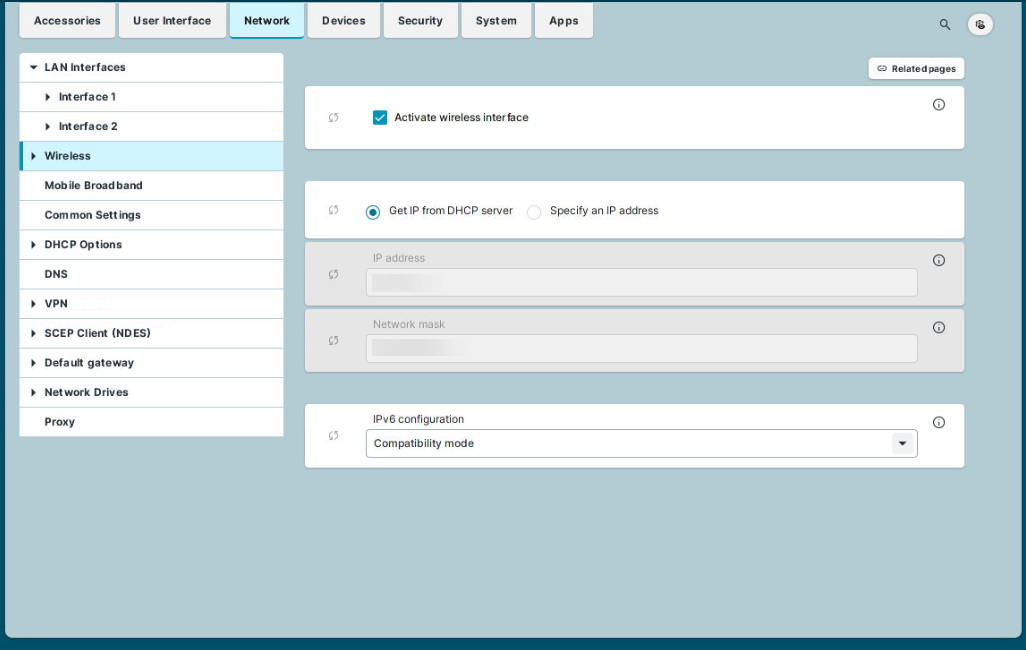Switch to the Security tab

click(420, 21)
